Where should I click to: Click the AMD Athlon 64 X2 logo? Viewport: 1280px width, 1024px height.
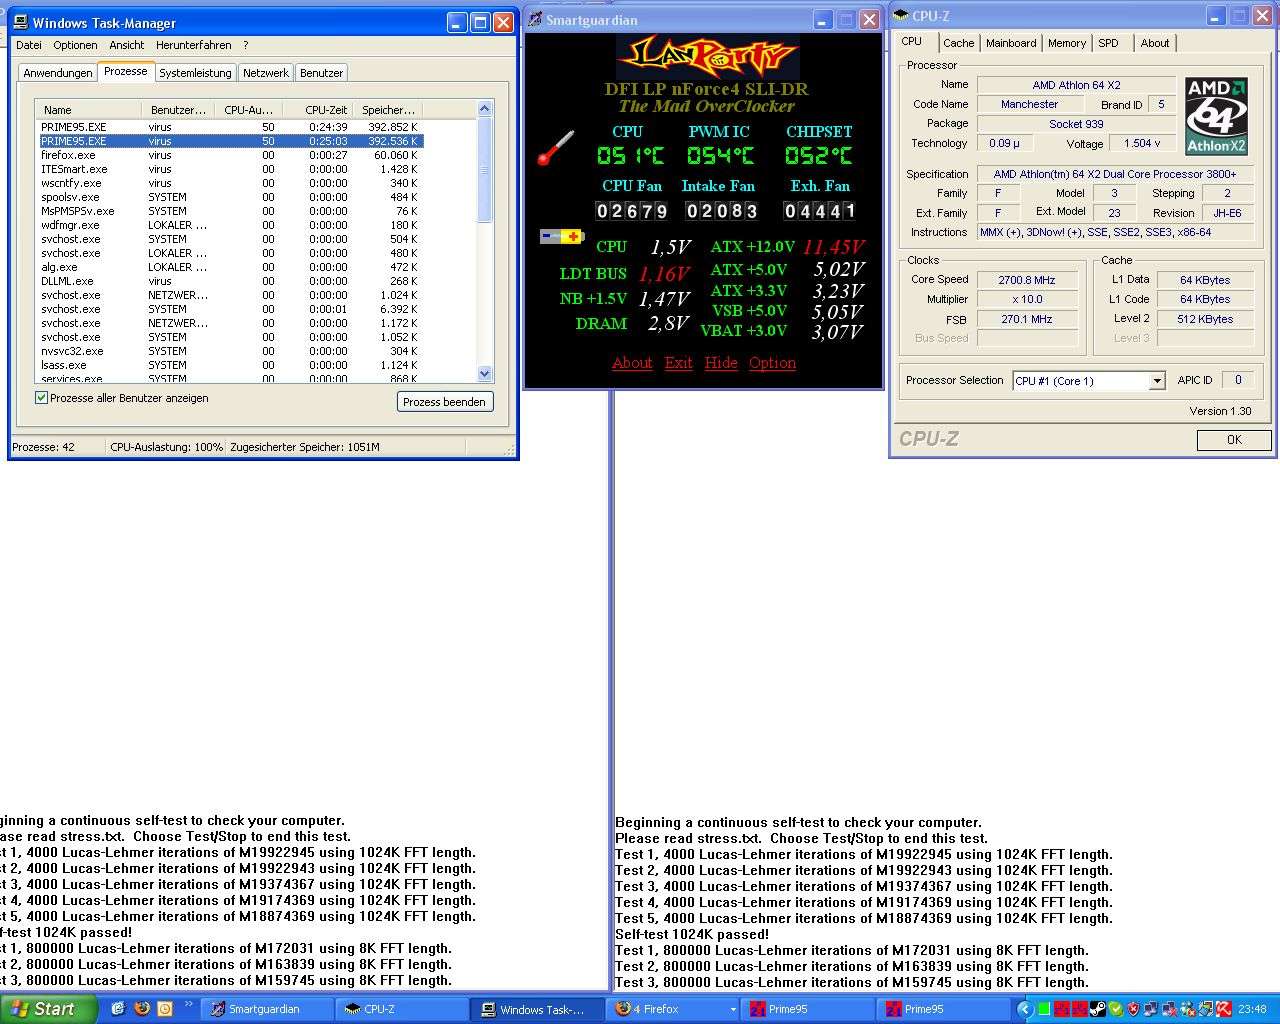pyautogui.click(x=1216, y=115)
